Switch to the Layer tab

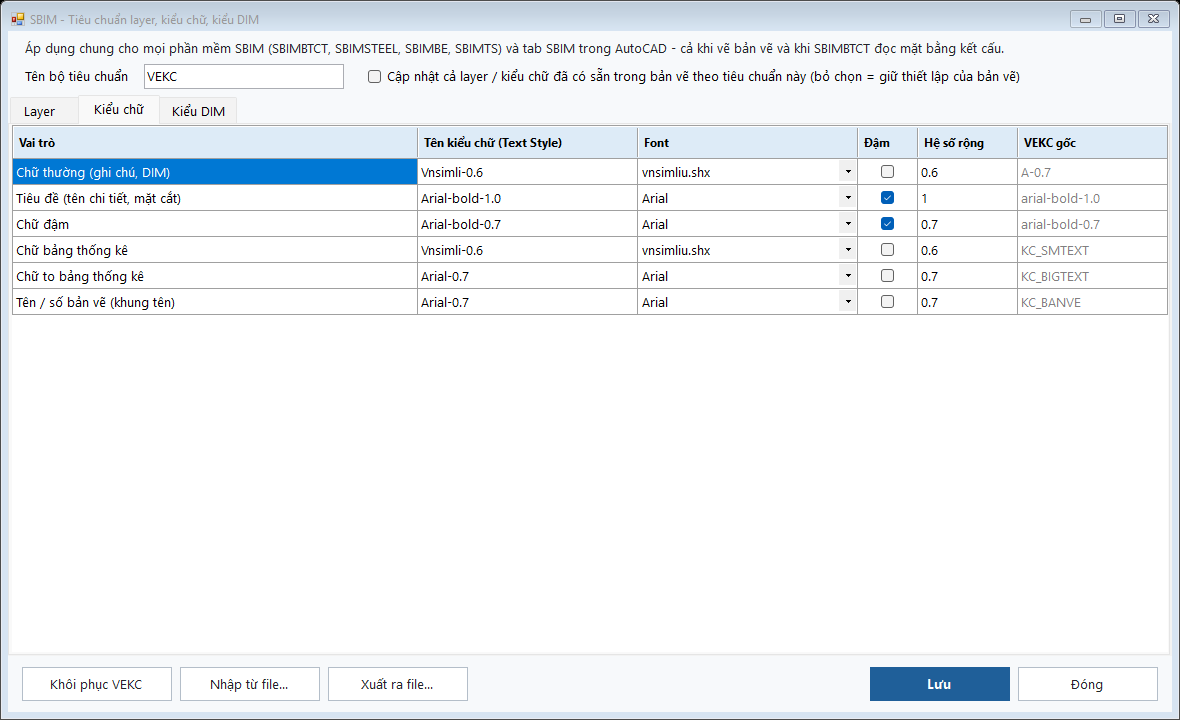click(x=44, y=111)
